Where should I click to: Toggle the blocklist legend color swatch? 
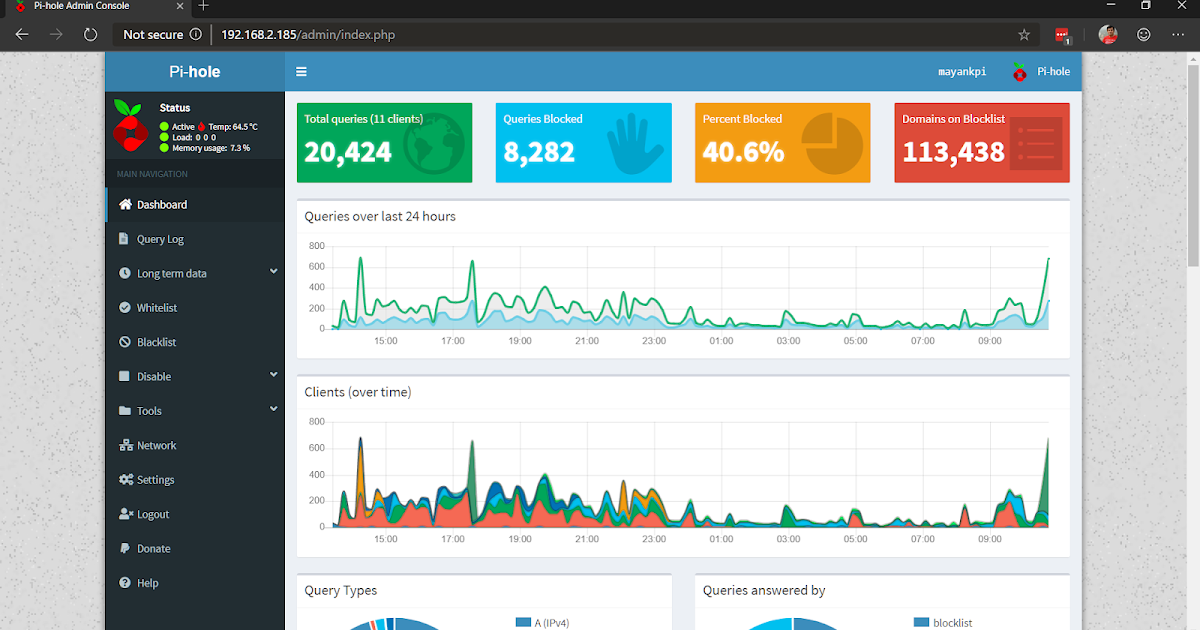[921, 623]
